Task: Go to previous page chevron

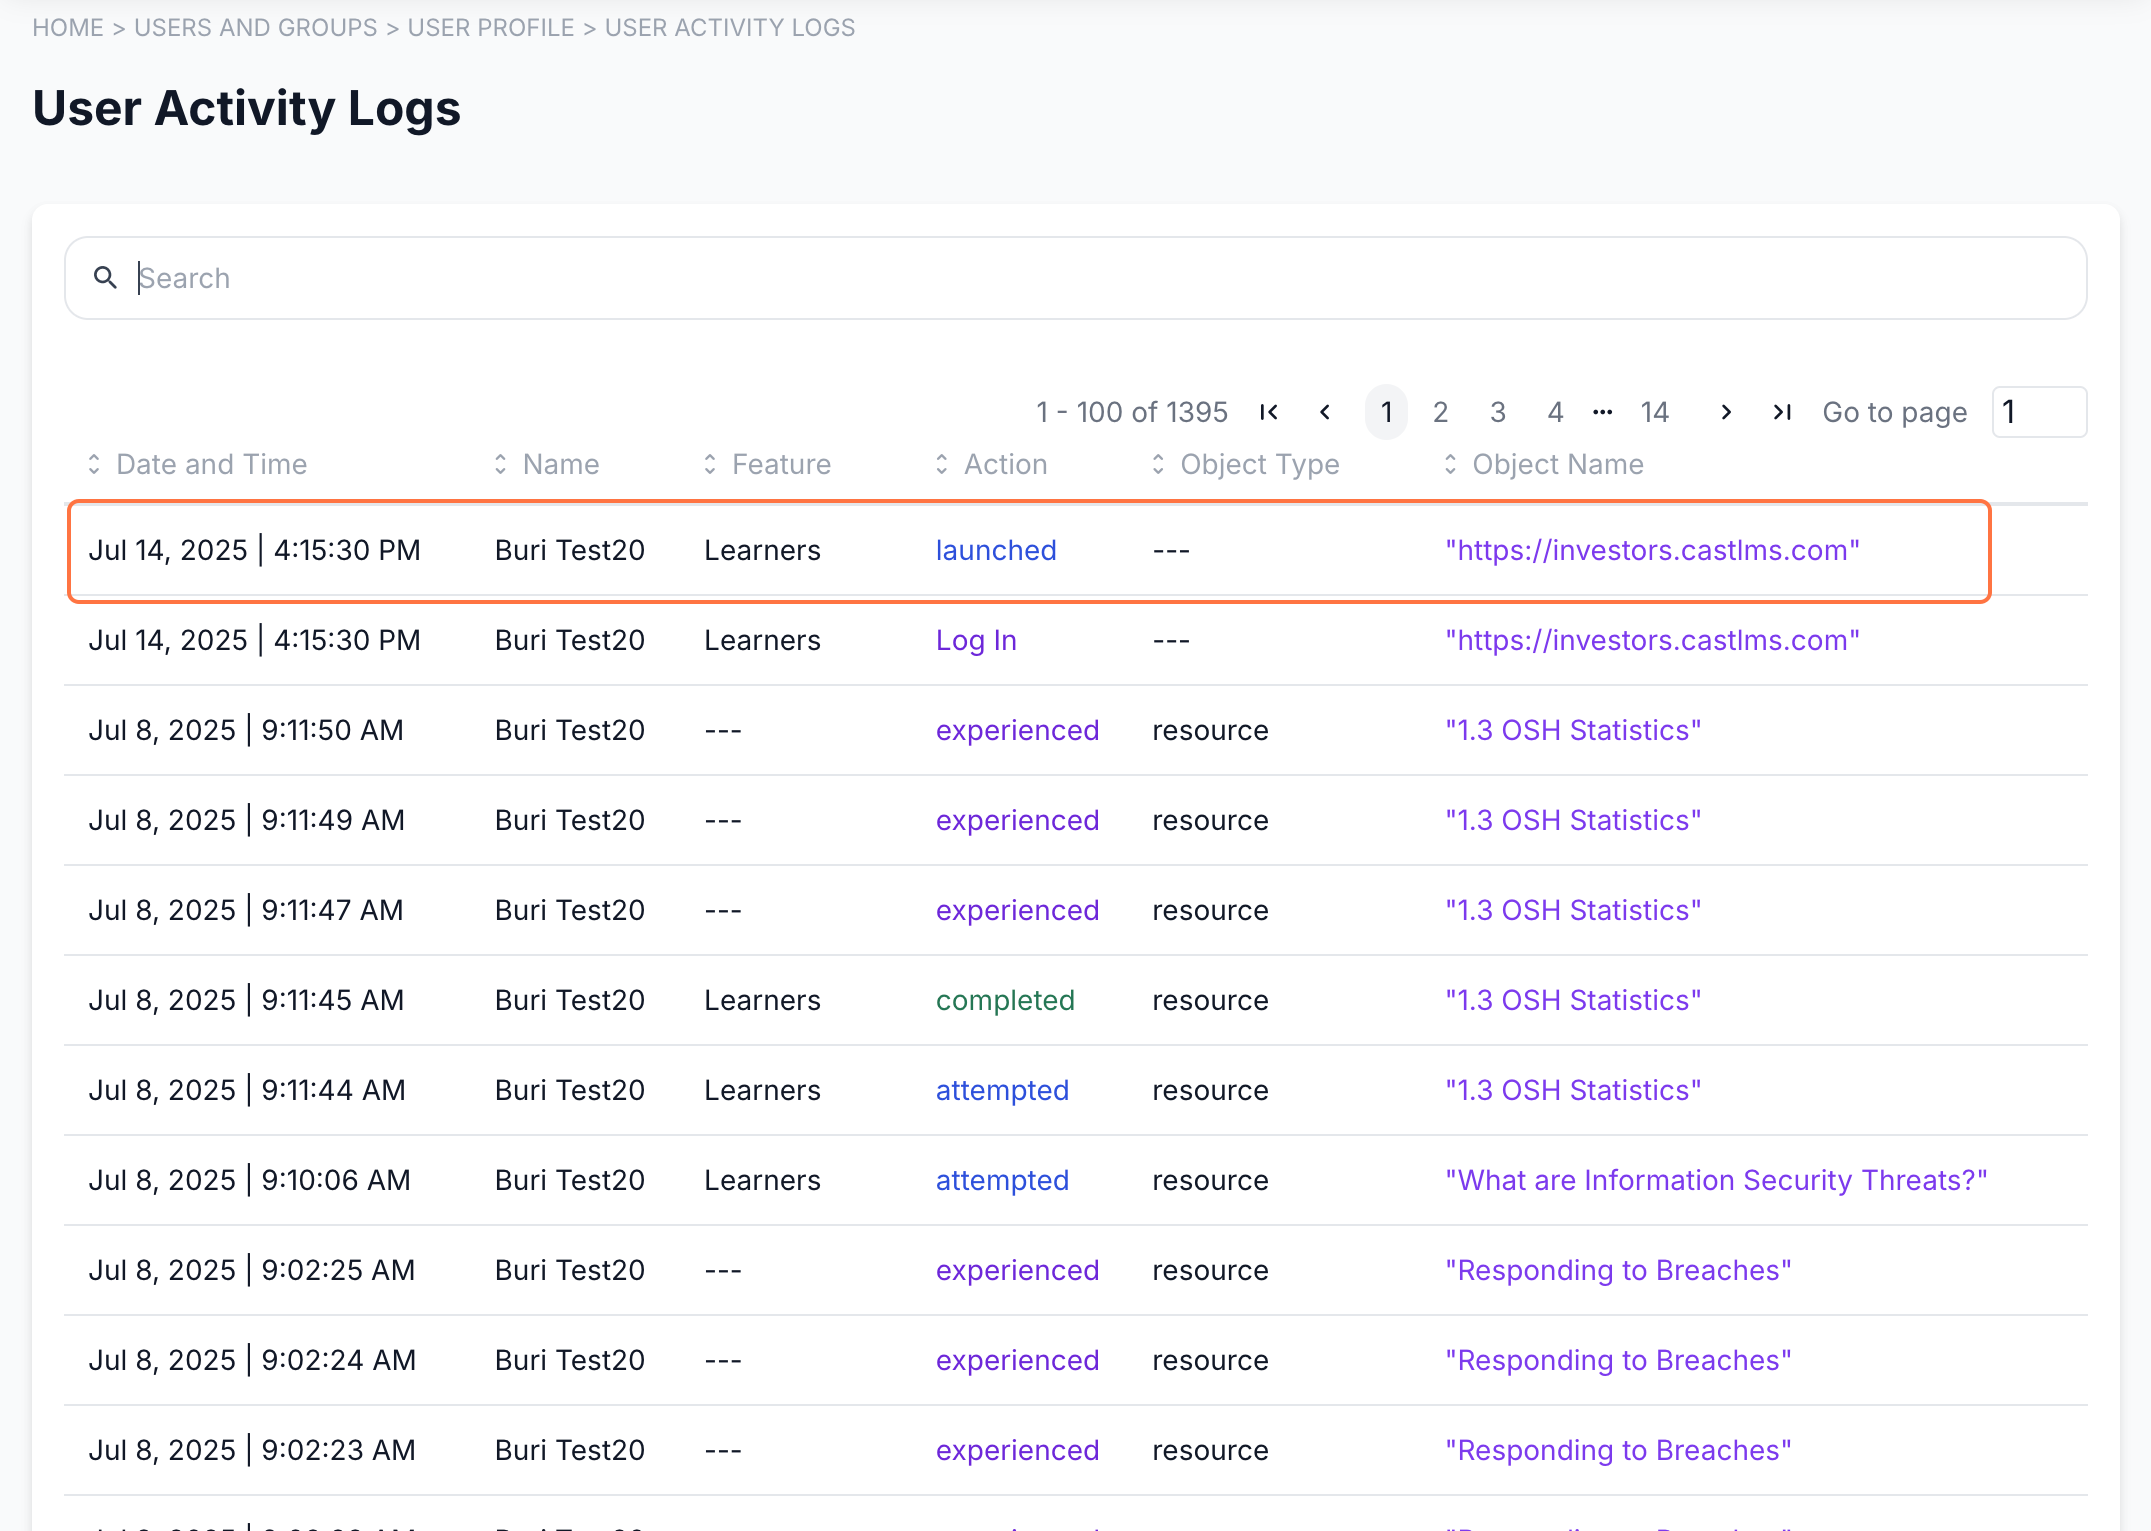Action: 1325,412
